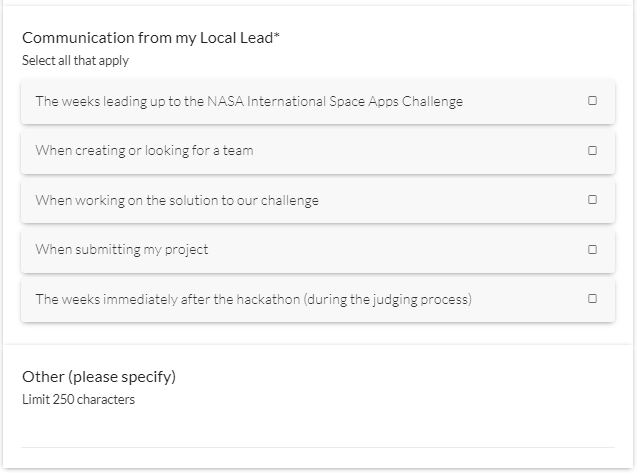Tick the 'When creating or looking for a team' checkbox
This screenshot has width=637, height=473.
click(592, 151)
